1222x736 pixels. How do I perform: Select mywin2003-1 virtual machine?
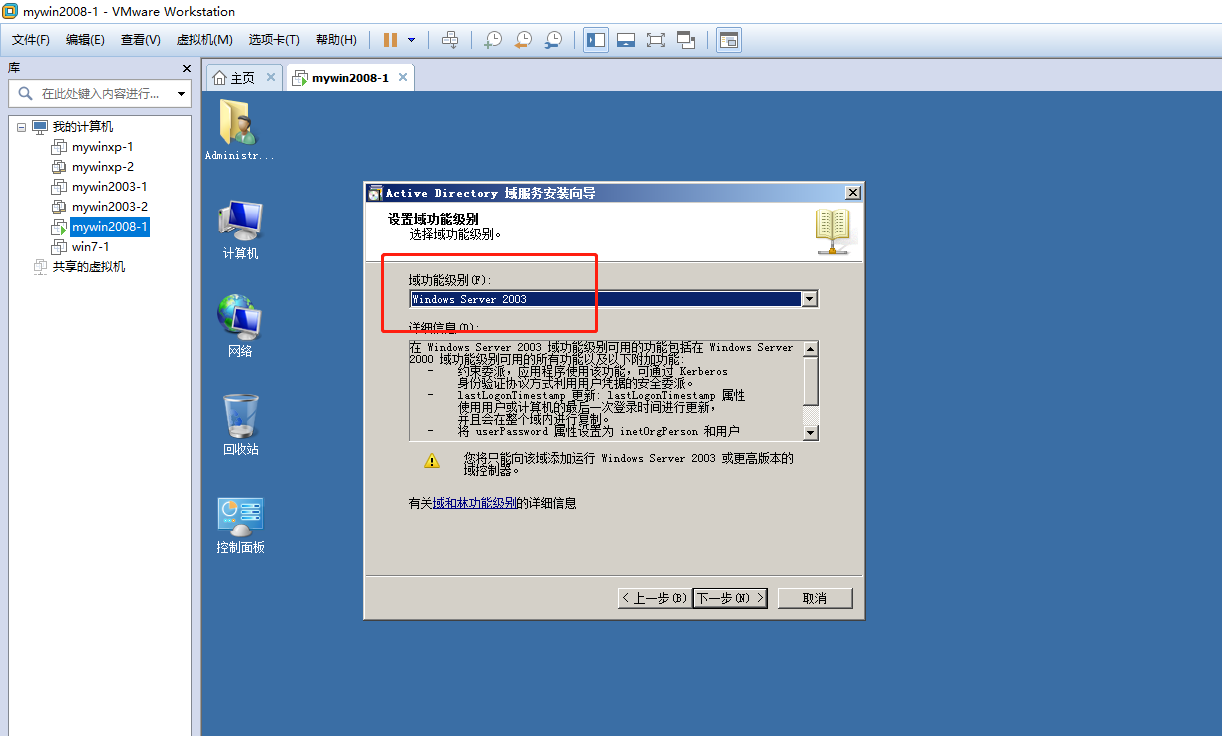110,187
